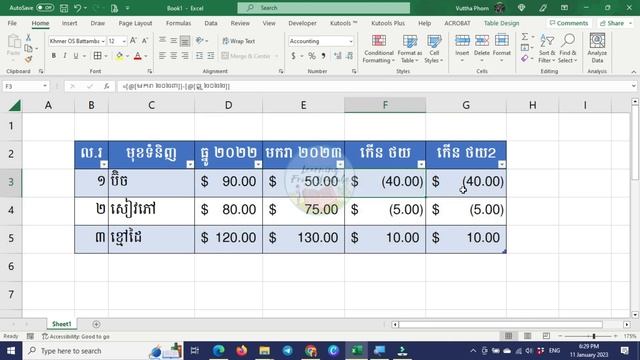
Task: Open Conditional Formatting
Action: 379,49
